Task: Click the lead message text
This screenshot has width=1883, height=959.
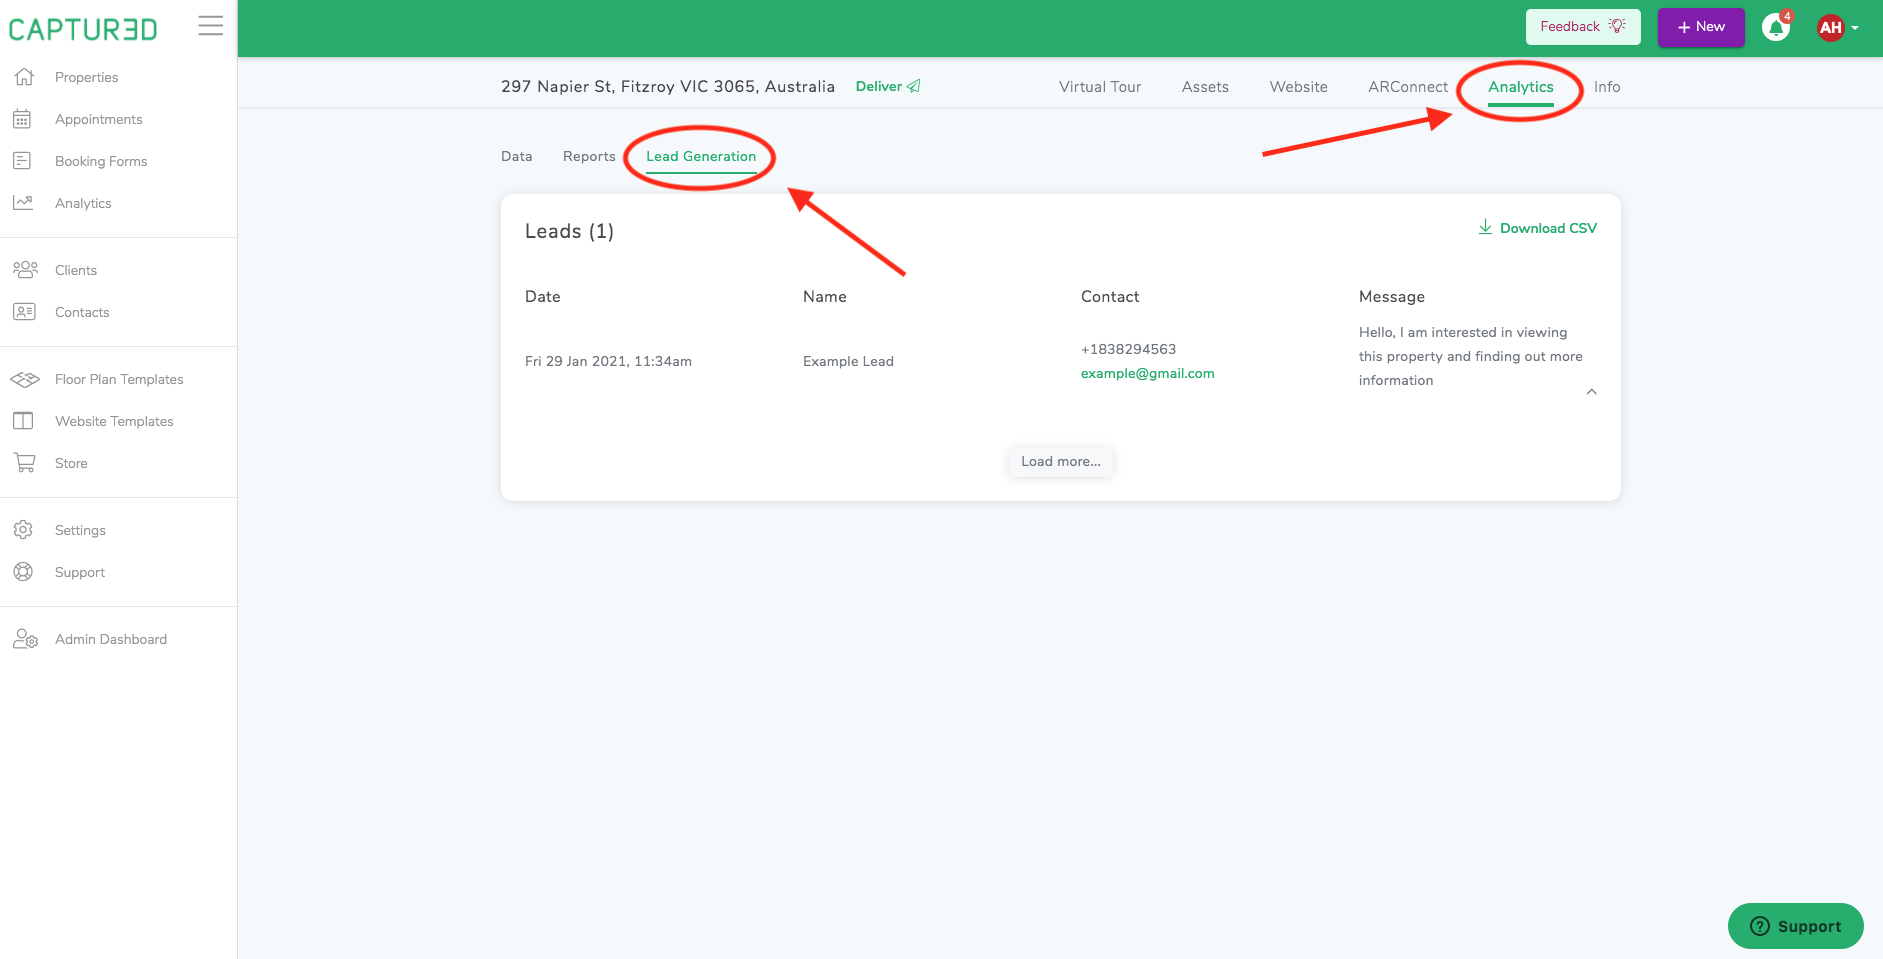Action: pyautogui.click(x=1471, y=356)
